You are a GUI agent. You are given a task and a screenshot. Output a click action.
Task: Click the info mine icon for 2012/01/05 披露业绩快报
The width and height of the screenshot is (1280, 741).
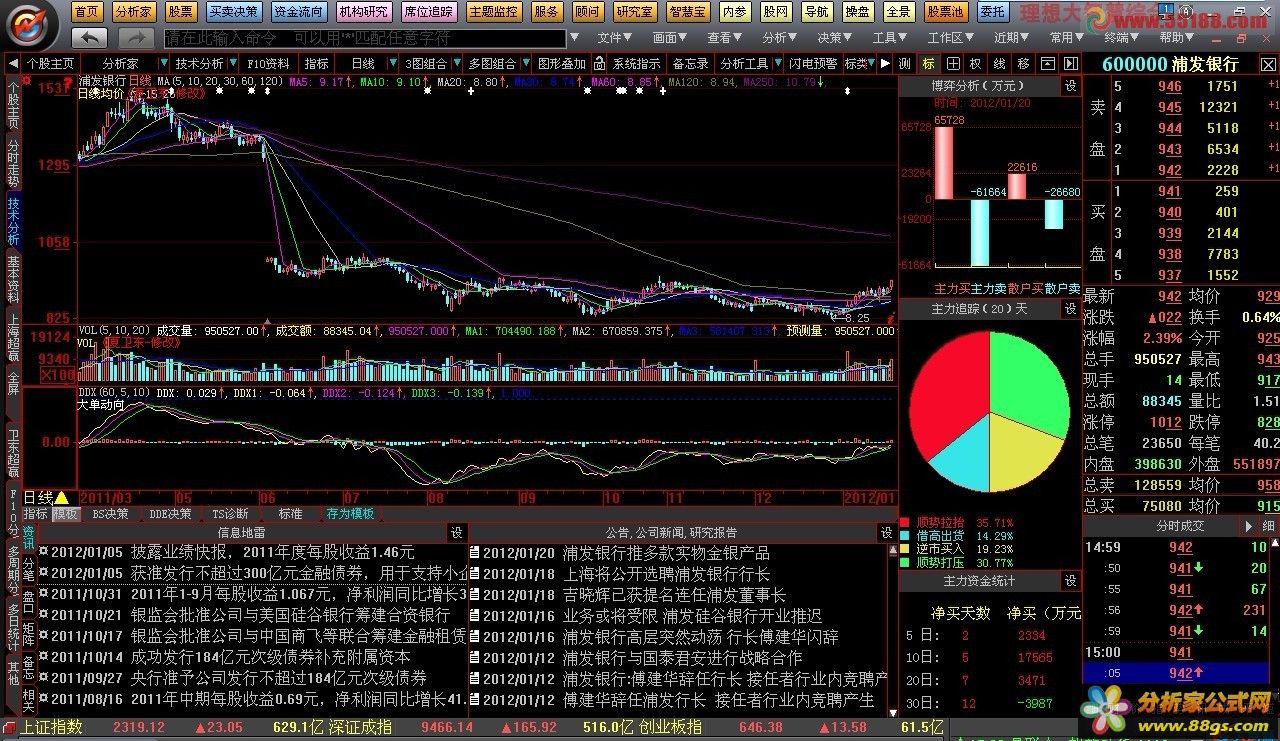click(x=43, y=552)
